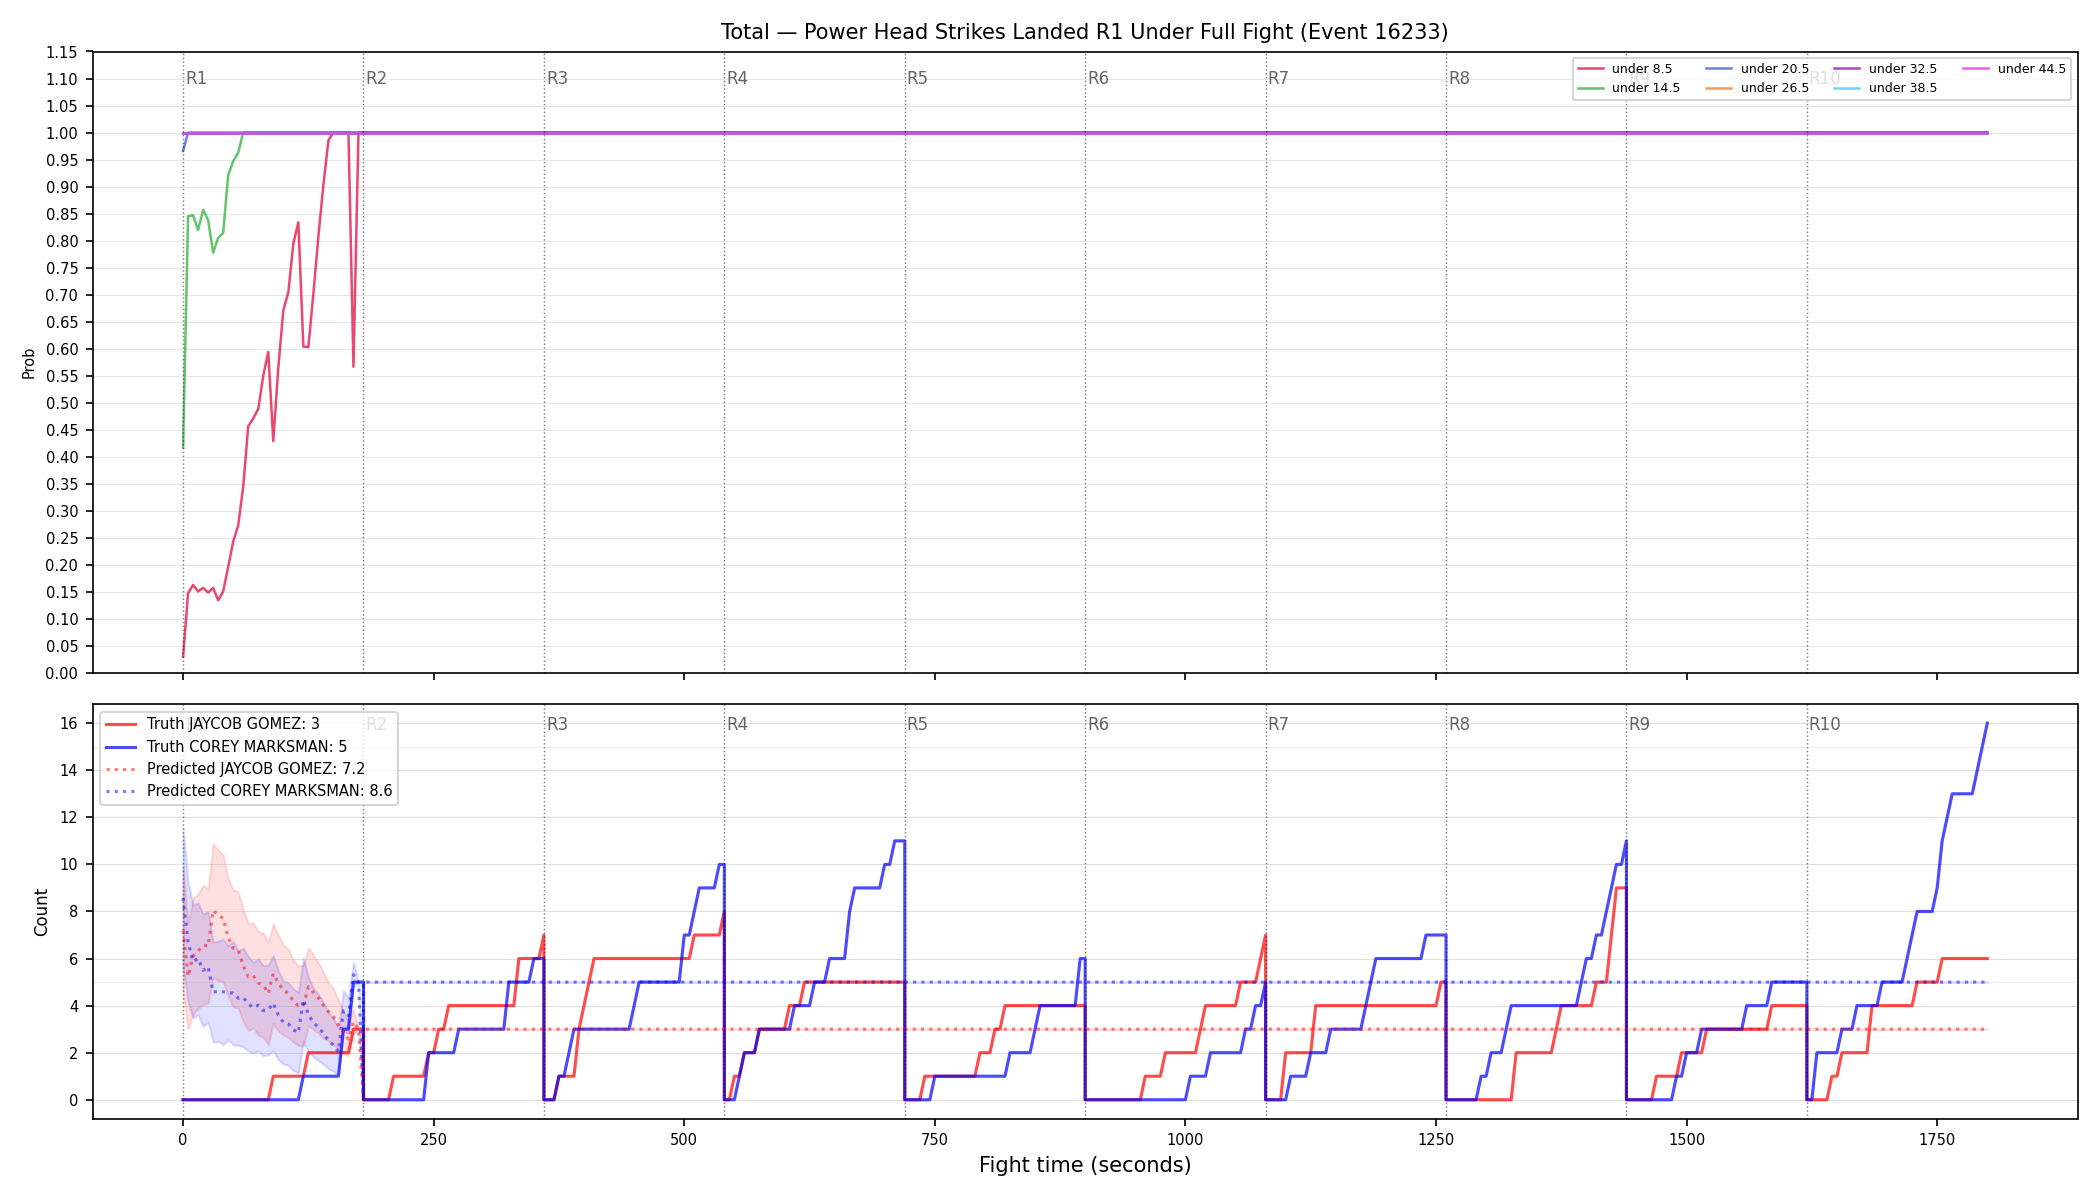Viewport: 2100px width, 1200px height.
Task: Click the 0.15 tick on Prob axis
Action: point(62,592)
